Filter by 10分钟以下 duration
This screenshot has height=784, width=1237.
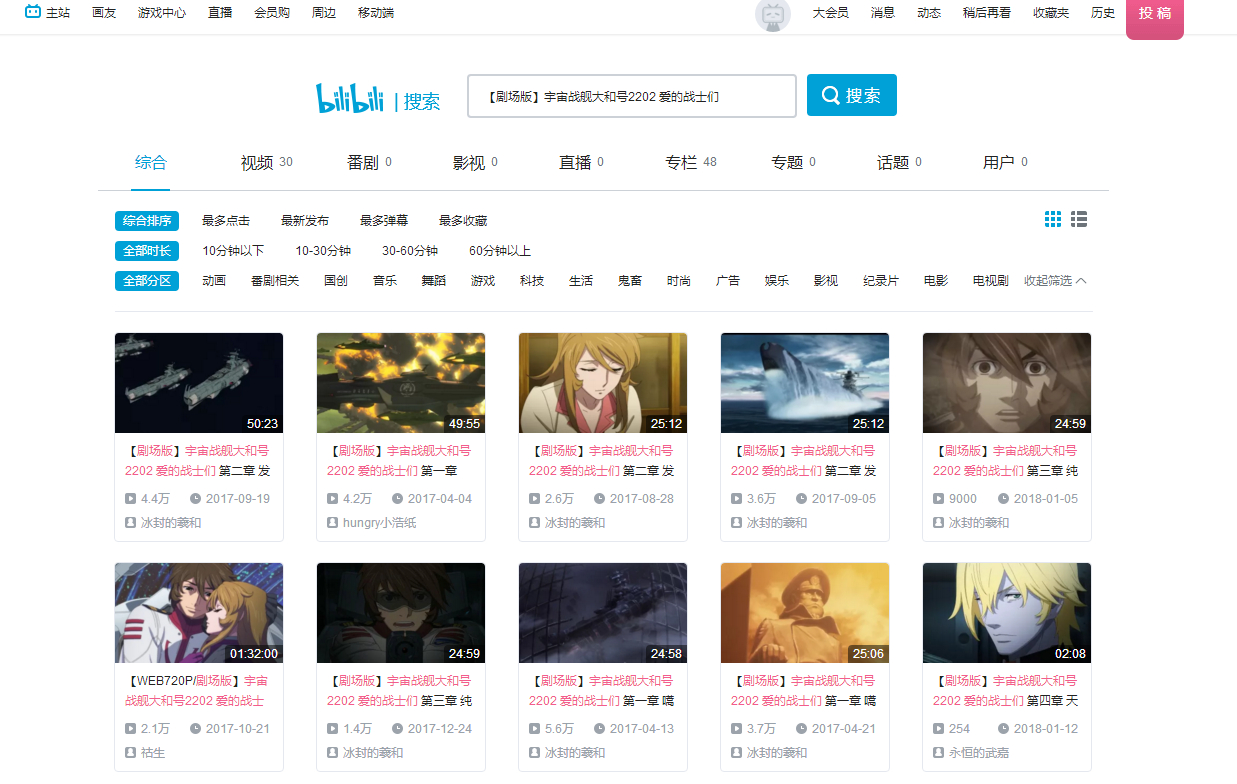click(233, 251)
